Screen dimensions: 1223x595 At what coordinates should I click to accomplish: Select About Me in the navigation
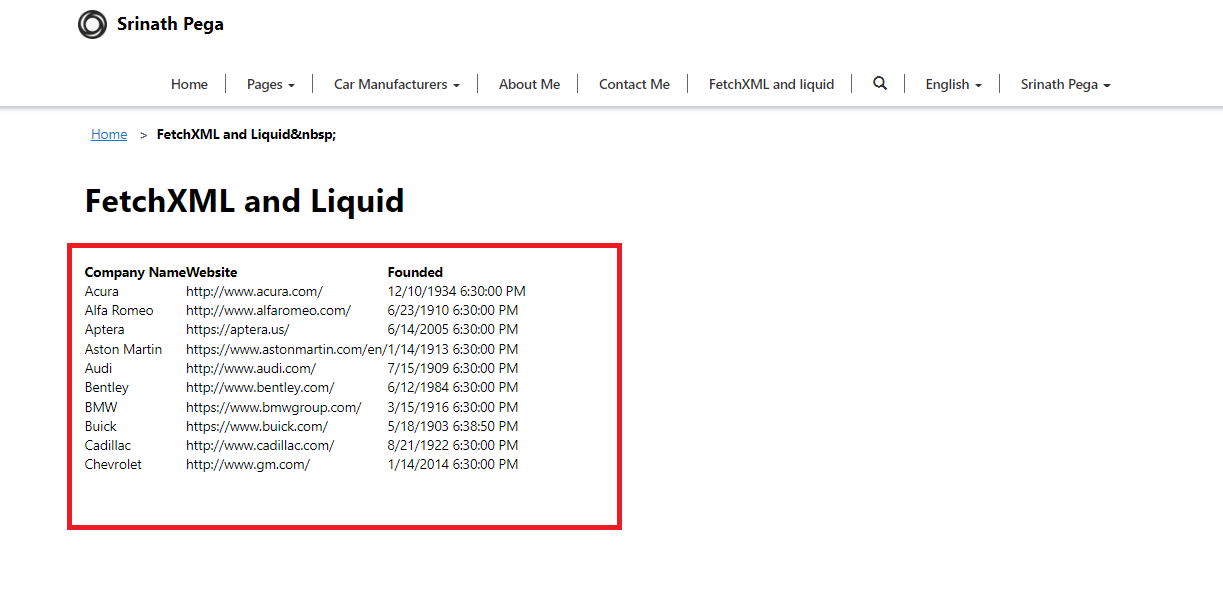pos(528,84)
